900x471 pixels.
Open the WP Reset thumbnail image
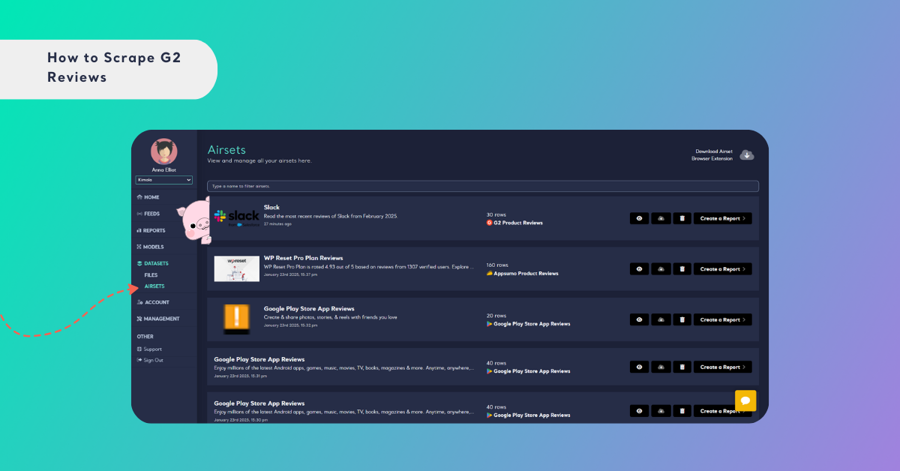(x=236, y=268)
